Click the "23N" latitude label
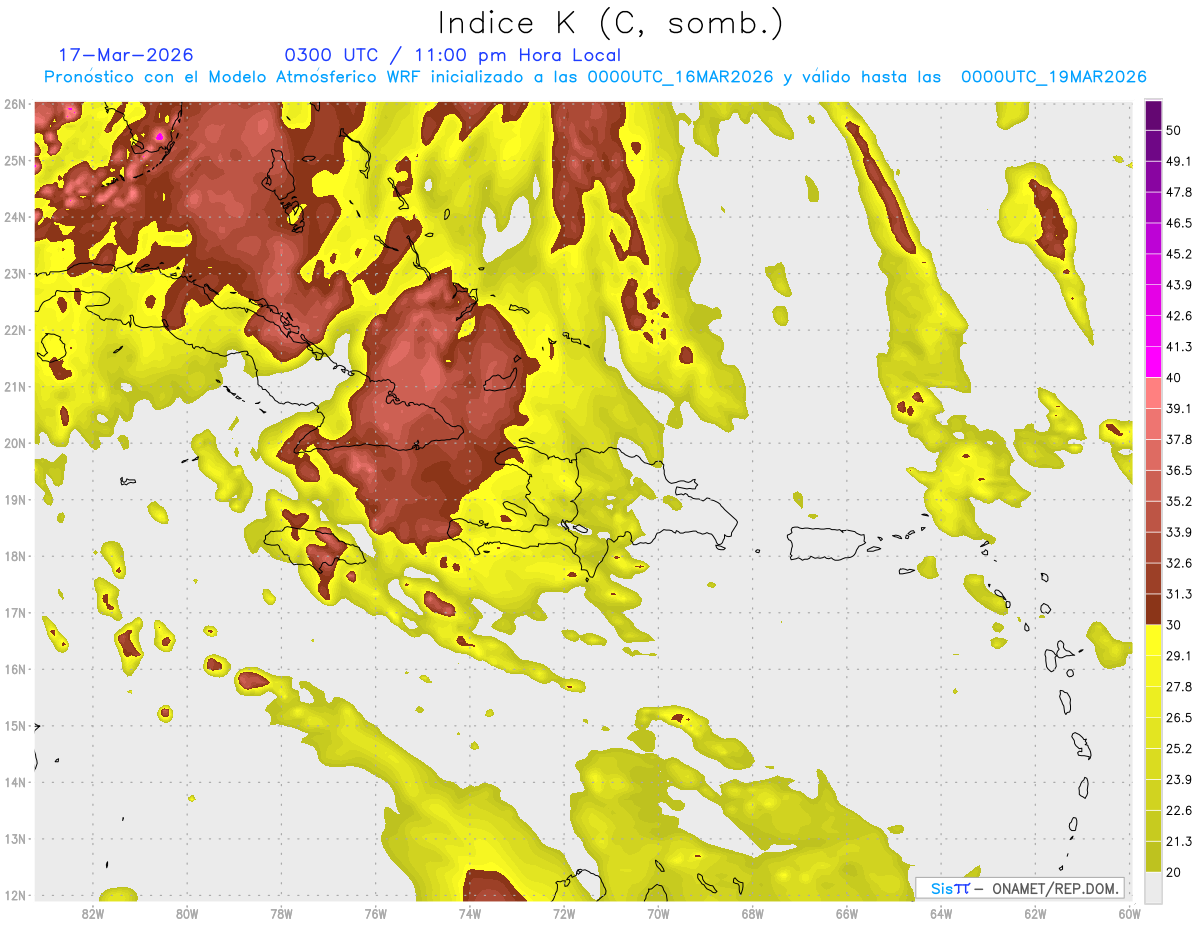The image size is (1200, 927). pyautogui.click(x=15, y=274)
